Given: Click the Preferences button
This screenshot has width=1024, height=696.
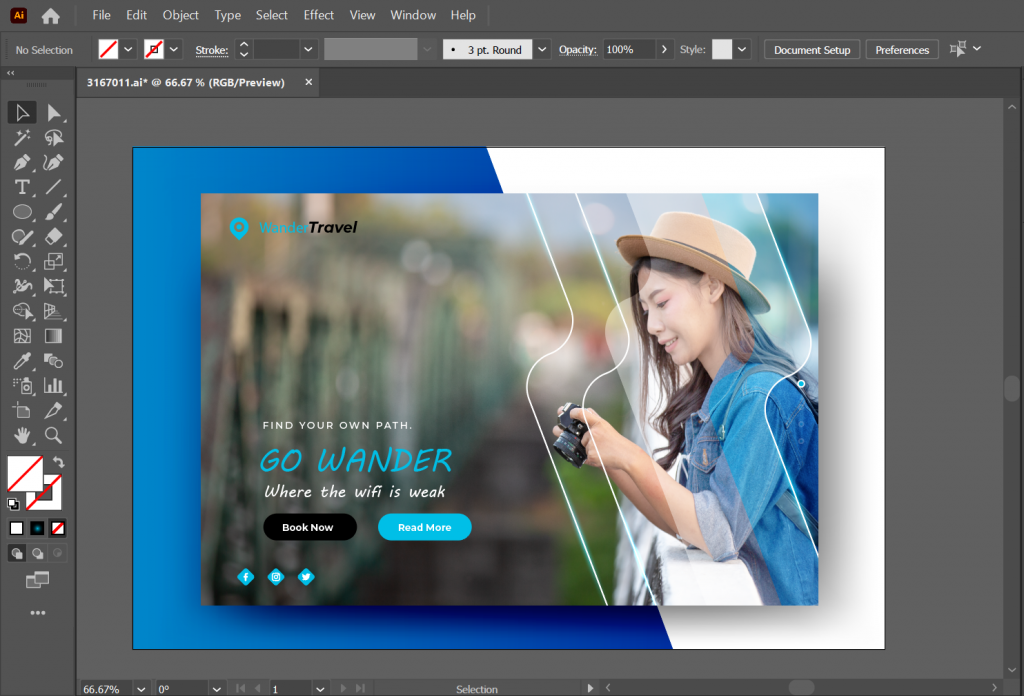Looking at the screenshot, I should (x=902, y=50).
